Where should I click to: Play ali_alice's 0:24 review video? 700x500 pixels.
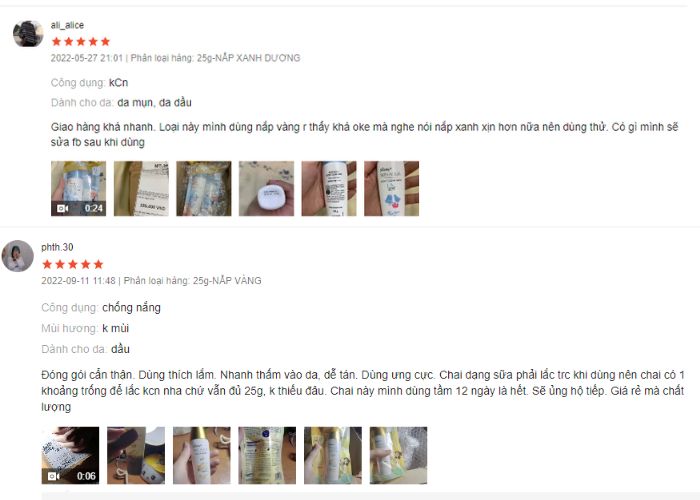pos(79,188)
